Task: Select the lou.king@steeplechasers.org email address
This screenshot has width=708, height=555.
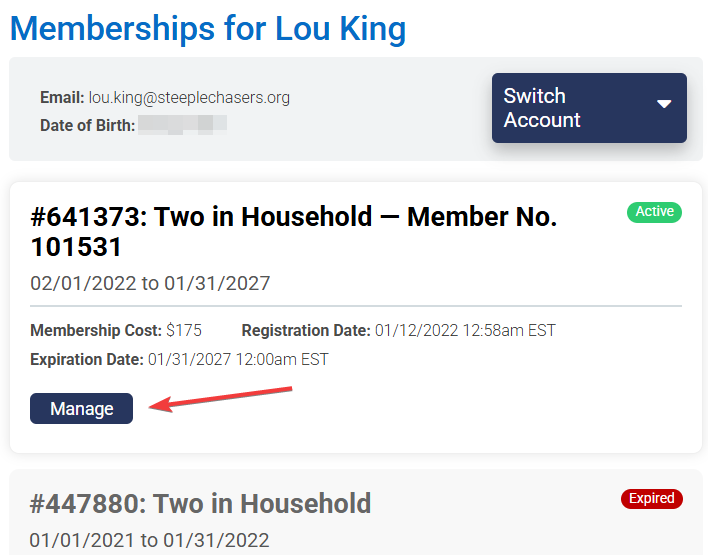Action: 189,98
